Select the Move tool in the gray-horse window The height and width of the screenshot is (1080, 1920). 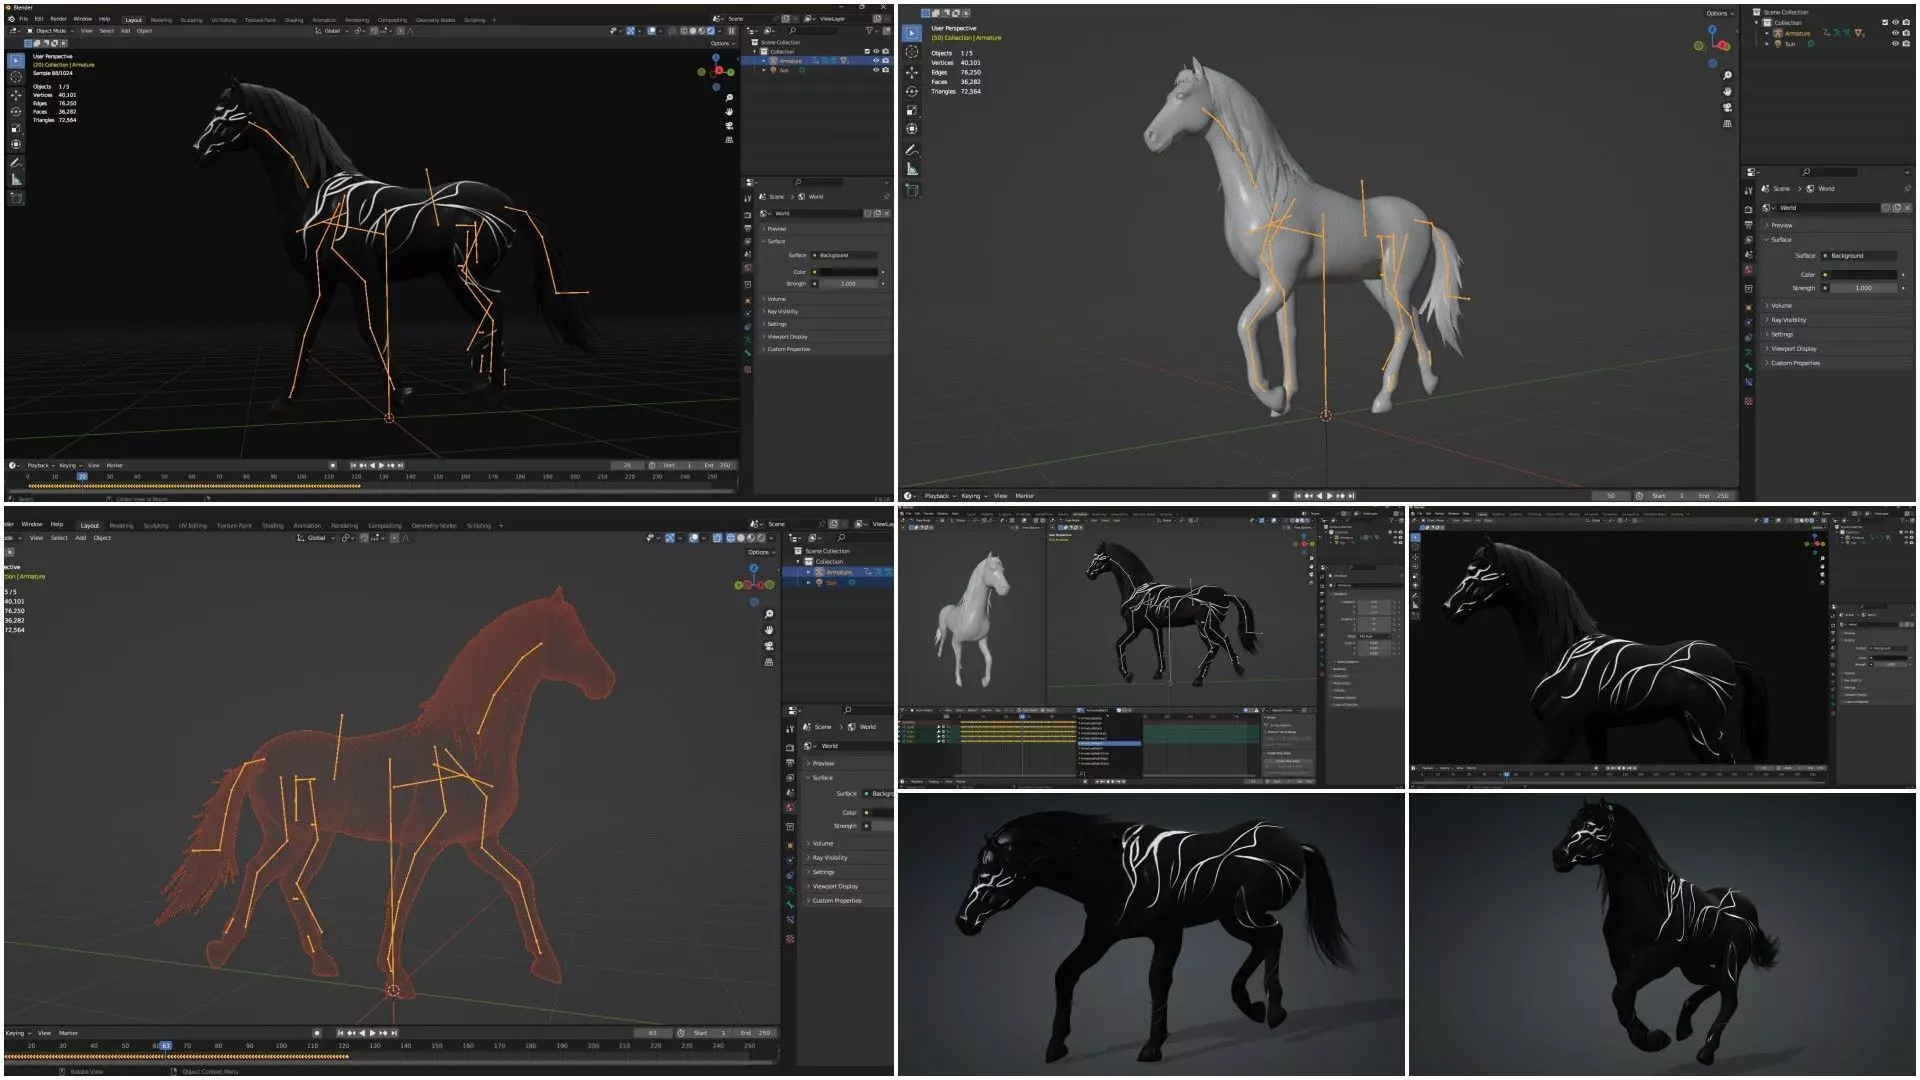click(x=911, y=72)
